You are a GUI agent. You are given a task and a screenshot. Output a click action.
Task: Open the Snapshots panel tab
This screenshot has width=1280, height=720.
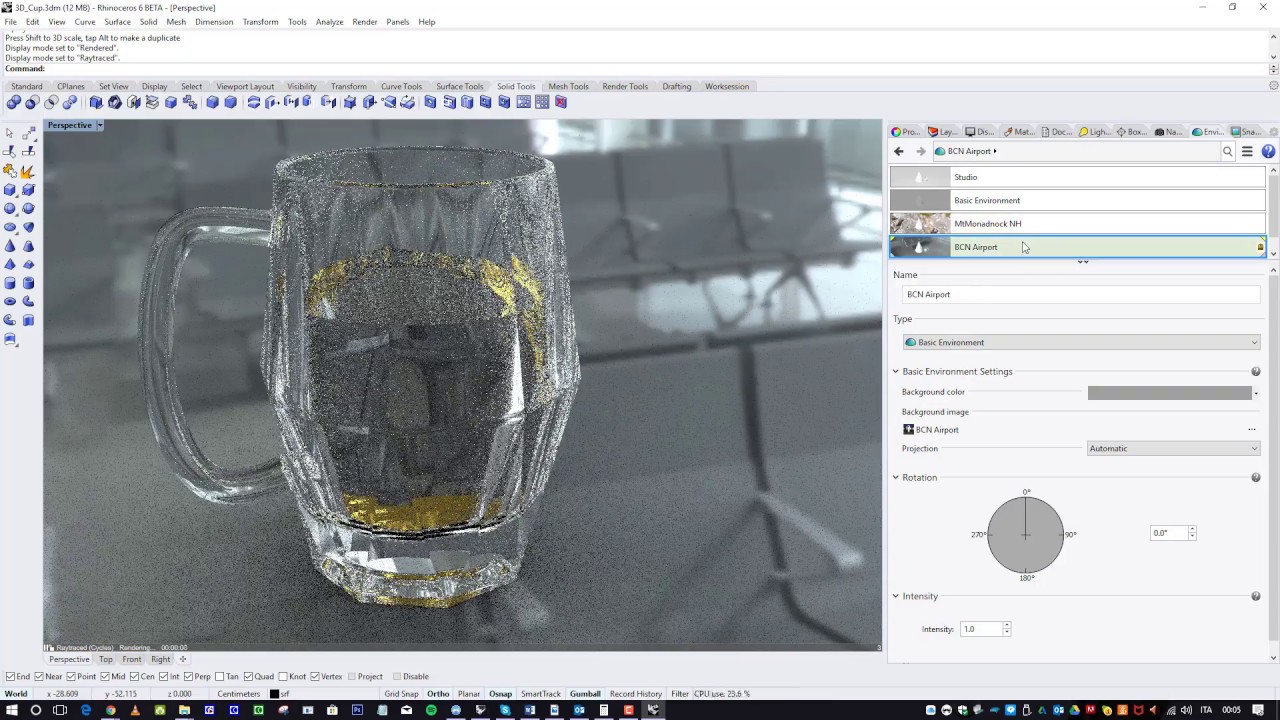pyautogui.click(x=1246, y=132)
